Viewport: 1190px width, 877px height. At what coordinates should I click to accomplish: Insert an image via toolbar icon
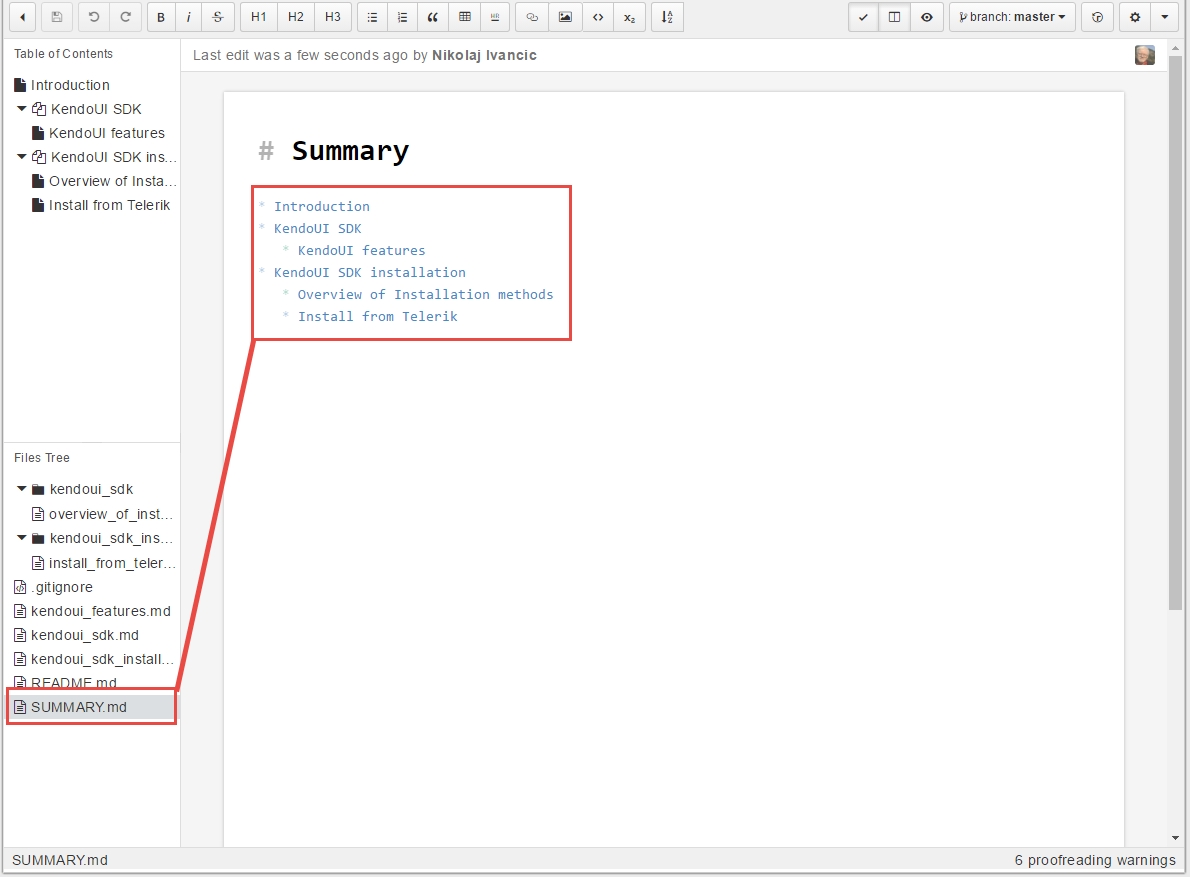point(565,17)
